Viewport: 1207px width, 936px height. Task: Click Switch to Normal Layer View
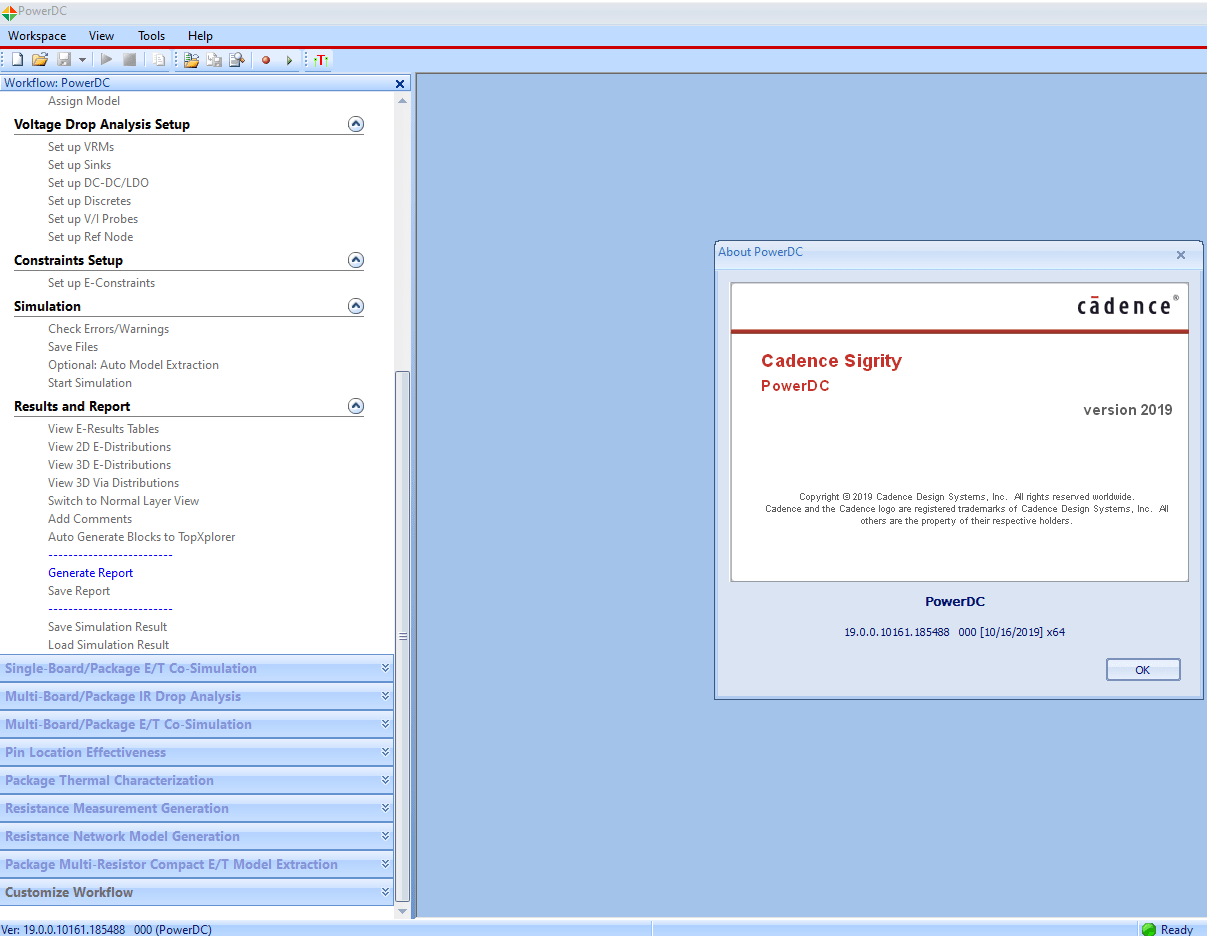pos(123,501)
